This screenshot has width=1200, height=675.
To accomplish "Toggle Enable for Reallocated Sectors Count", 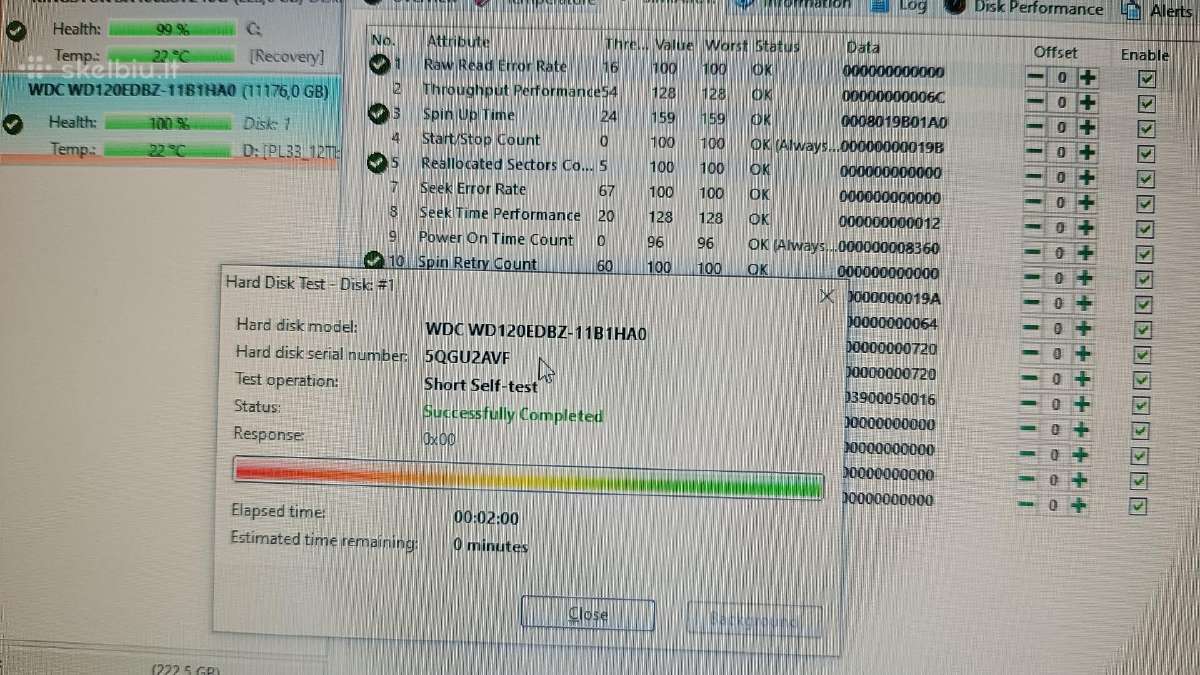I will click(1145, 179).
